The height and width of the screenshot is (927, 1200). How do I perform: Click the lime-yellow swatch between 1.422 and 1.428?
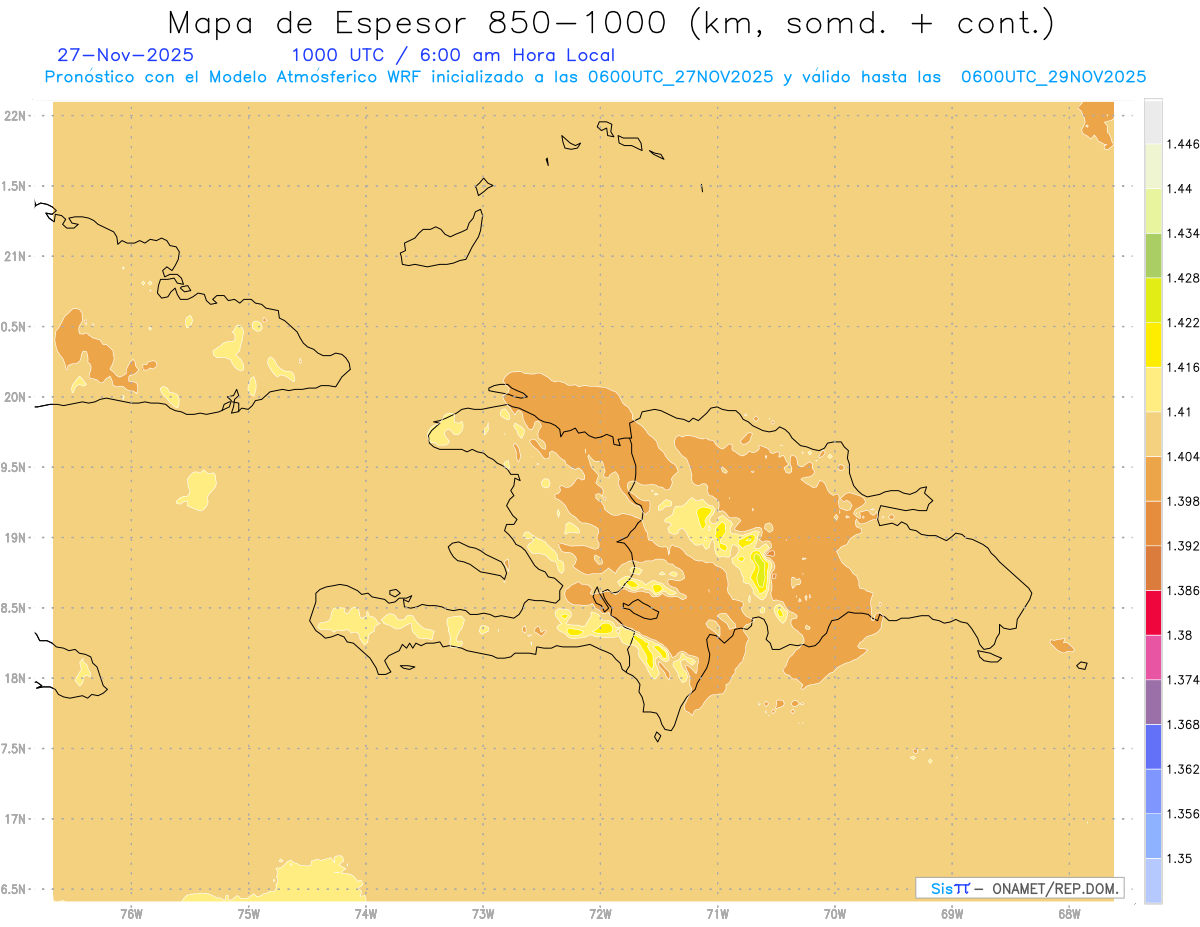point(1153,300)
